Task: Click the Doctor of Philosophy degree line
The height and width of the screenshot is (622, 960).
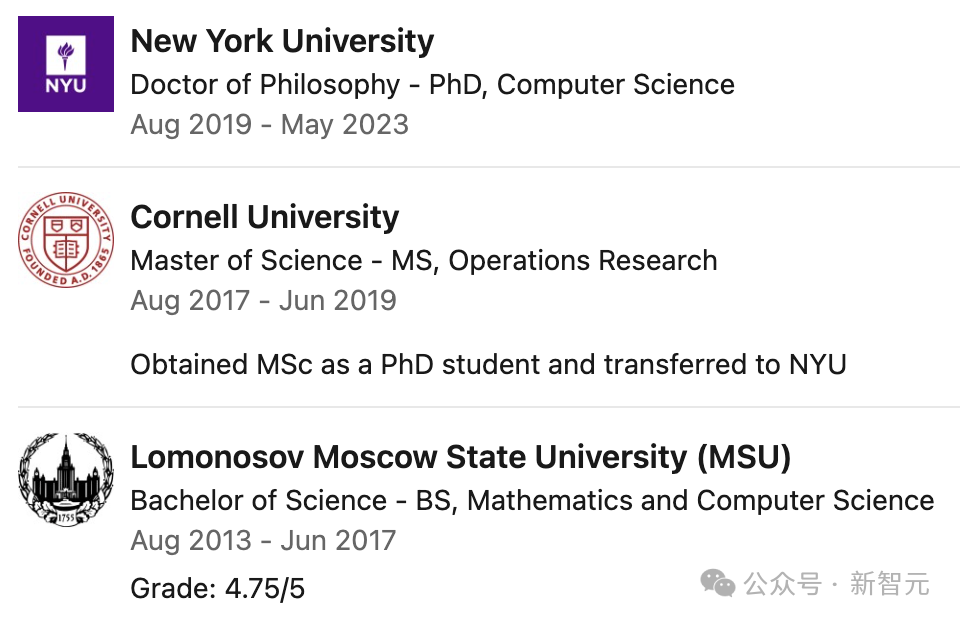Action: 432,84
